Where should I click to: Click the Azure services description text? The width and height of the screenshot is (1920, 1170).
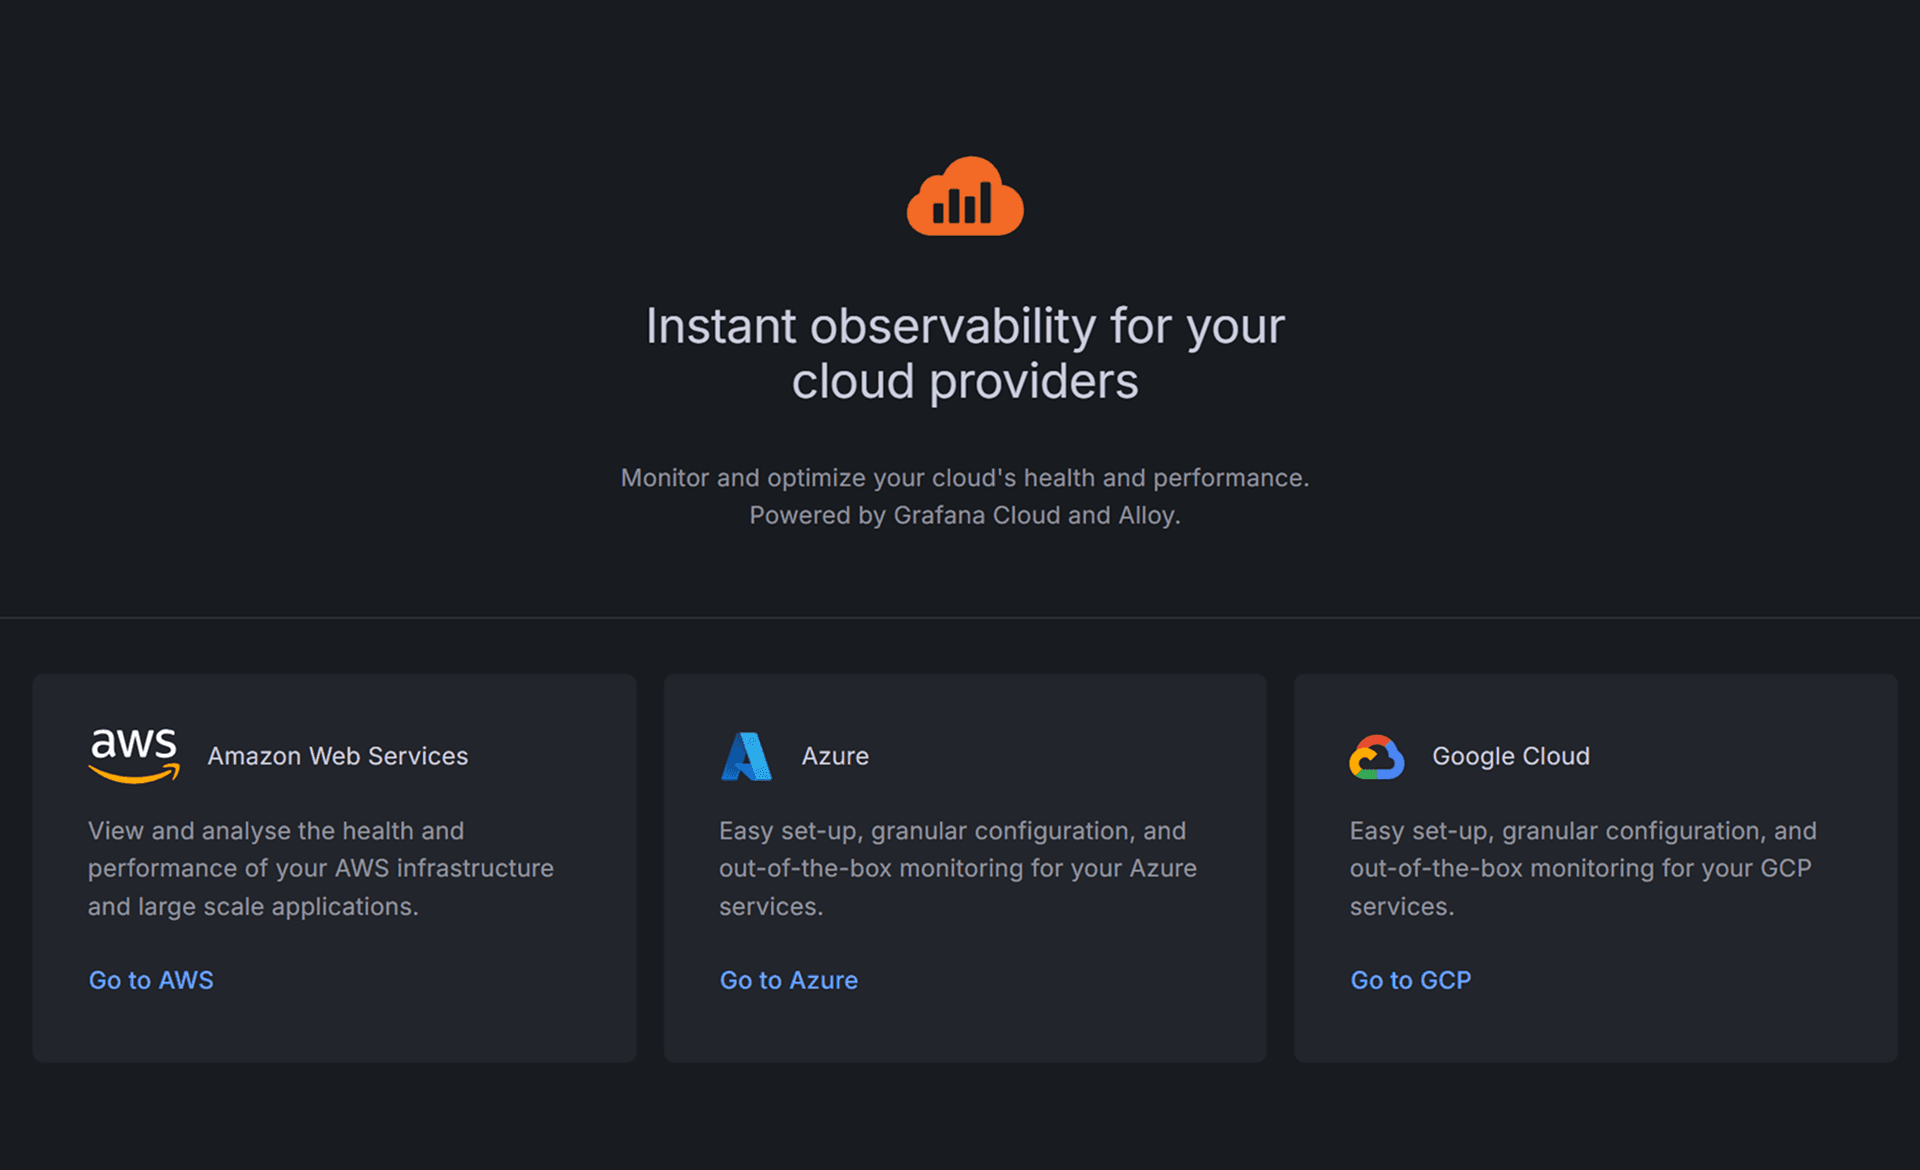point(958,868)
